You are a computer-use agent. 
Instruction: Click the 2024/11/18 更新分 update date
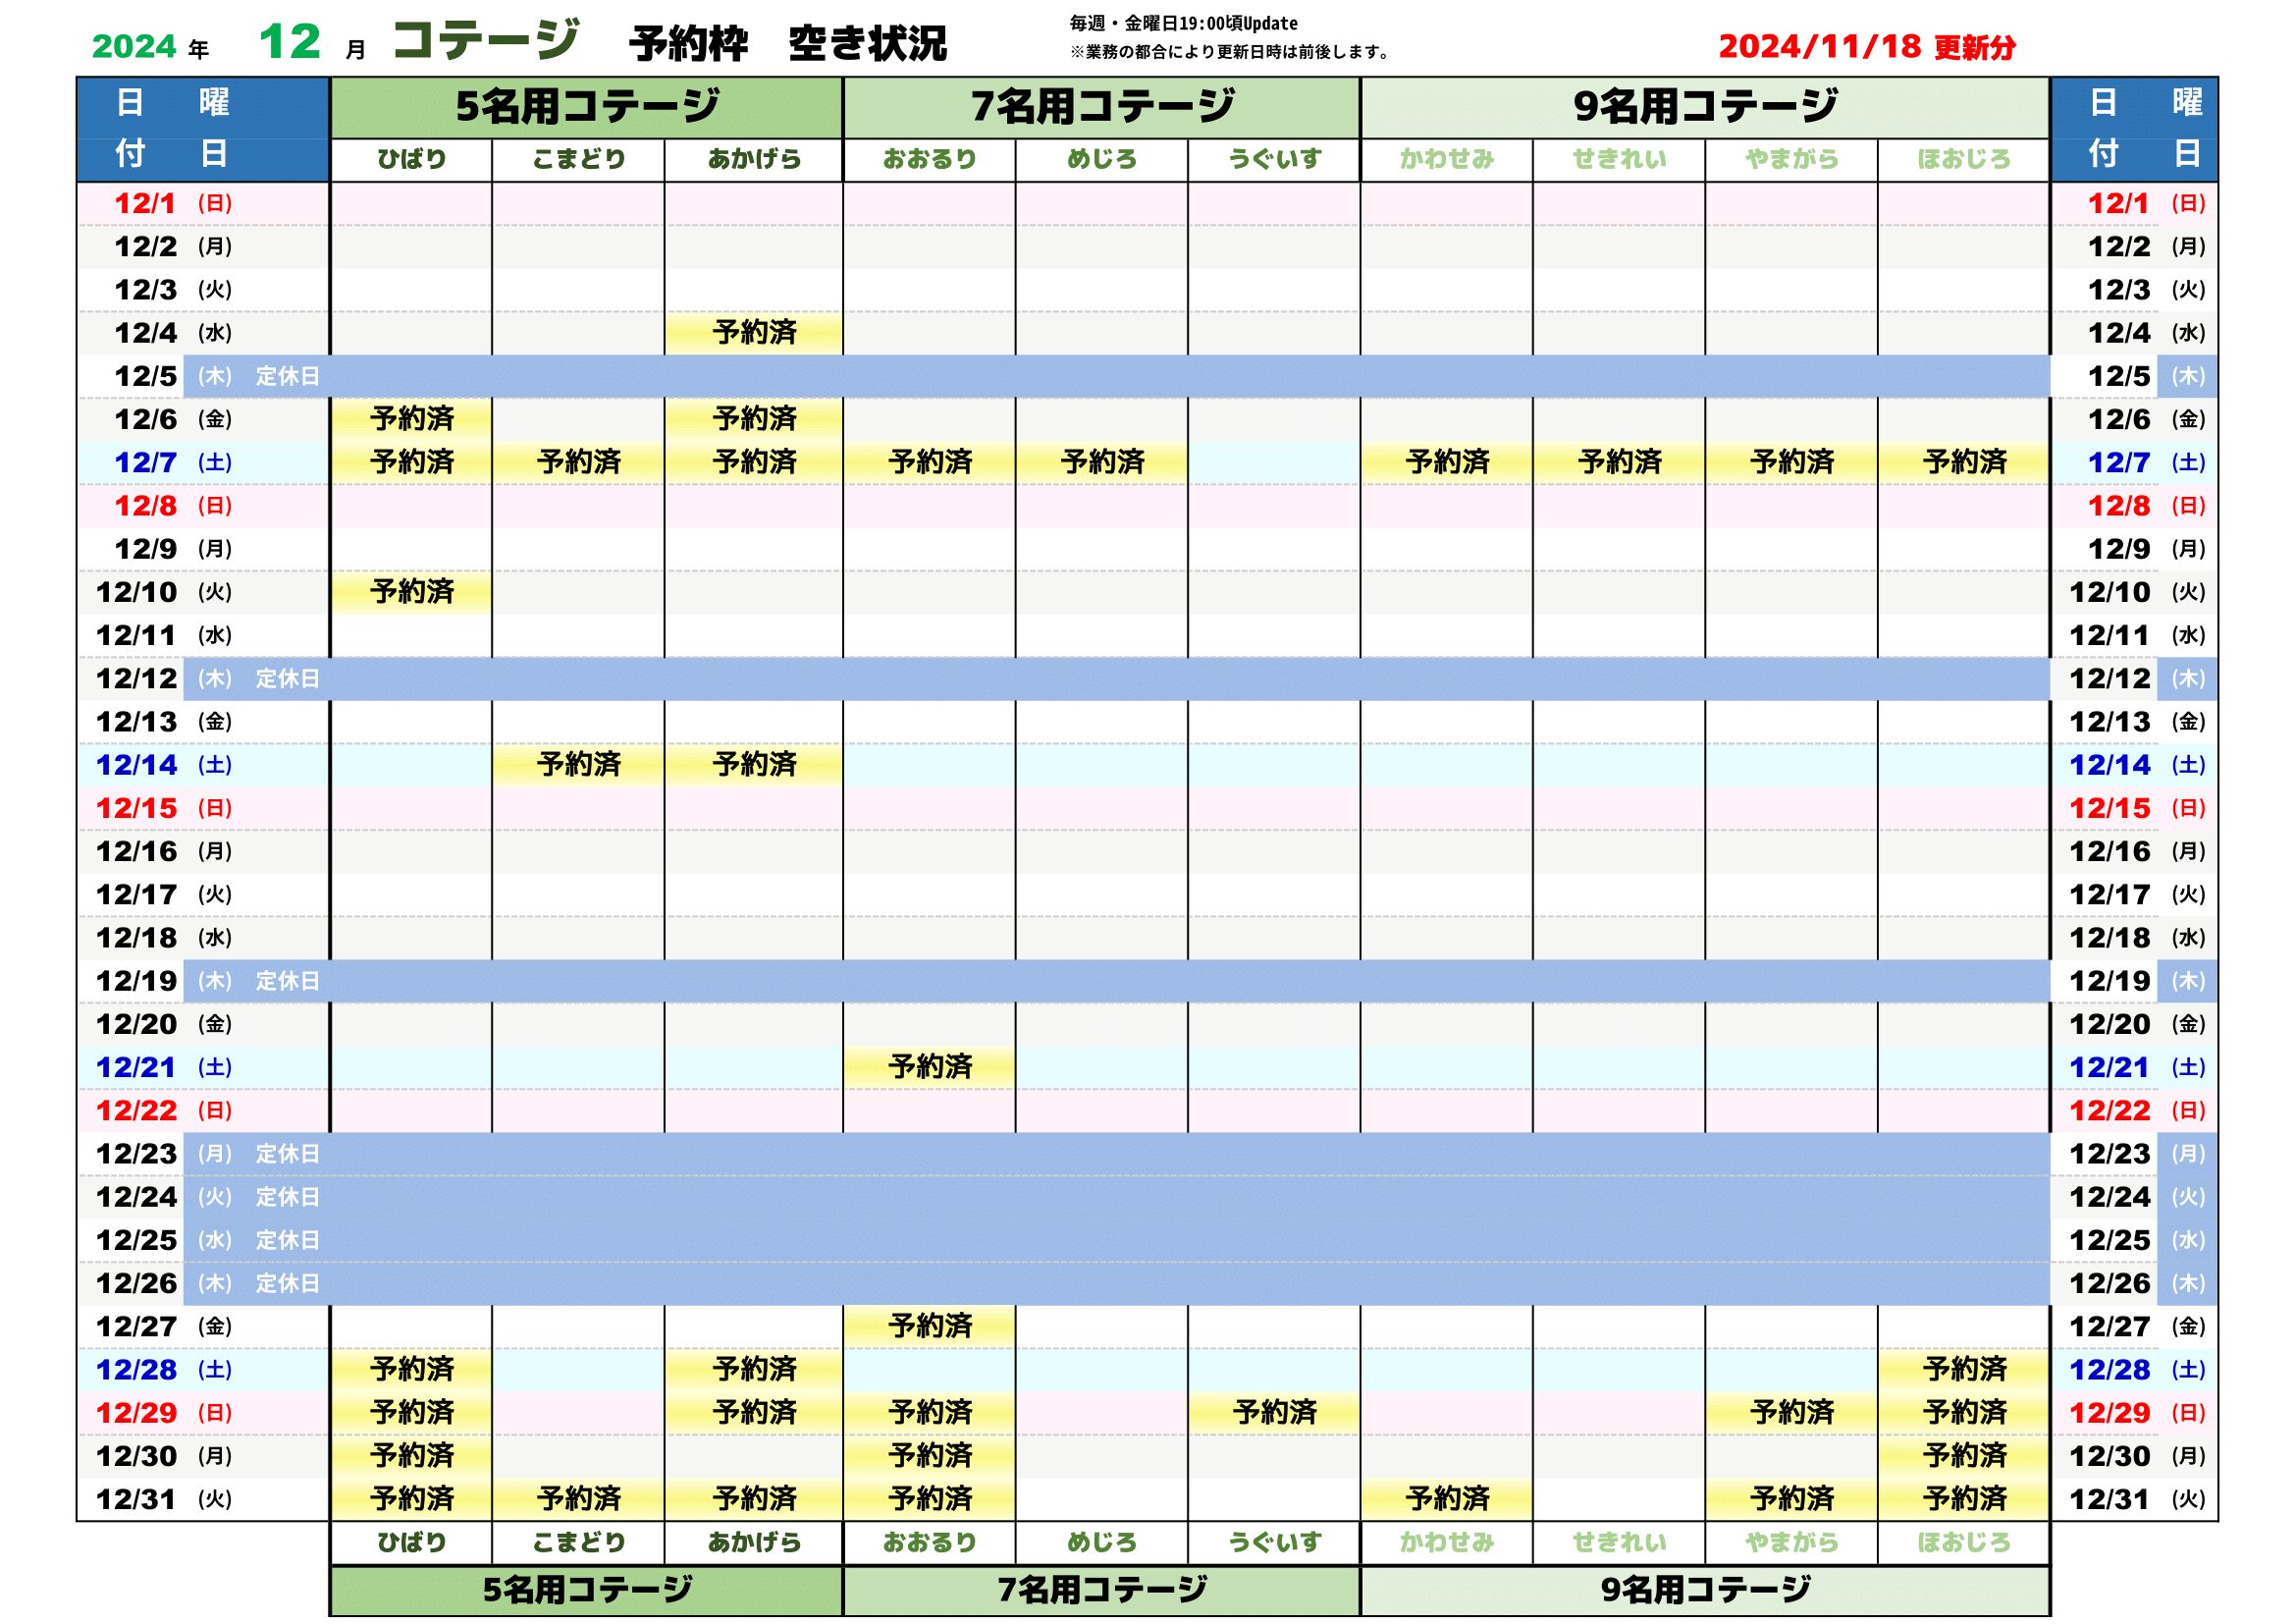[x=1867, y=46]
